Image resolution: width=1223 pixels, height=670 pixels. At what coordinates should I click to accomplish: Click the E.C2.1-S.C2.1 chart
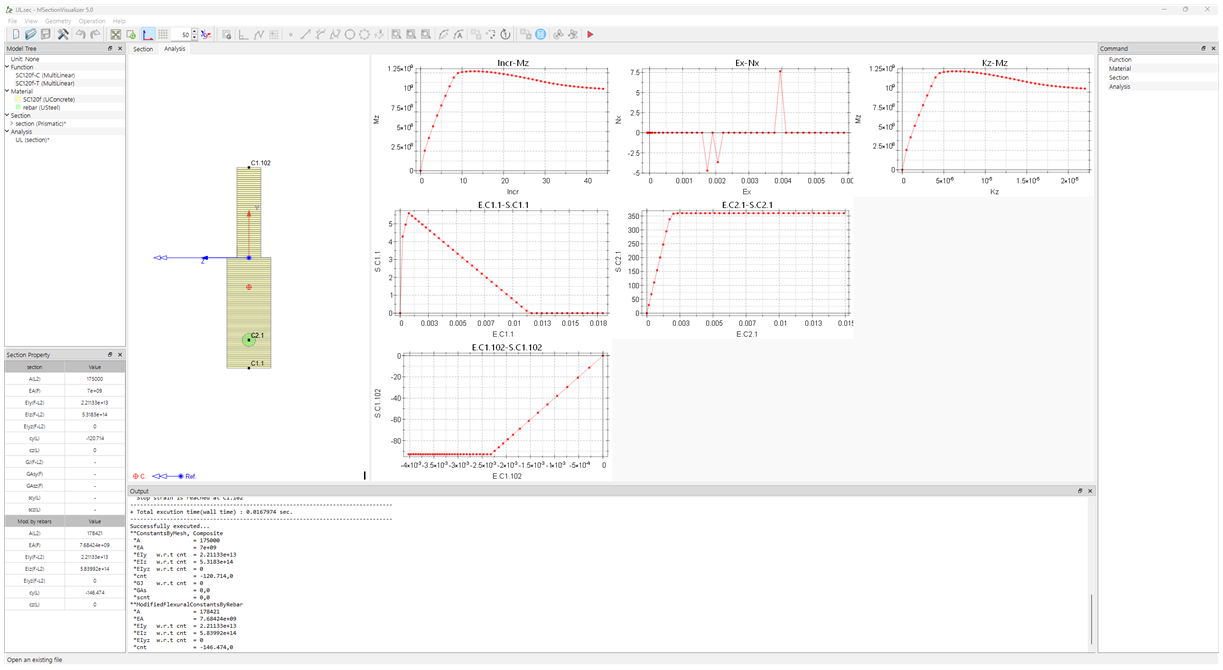coord(733,267)
